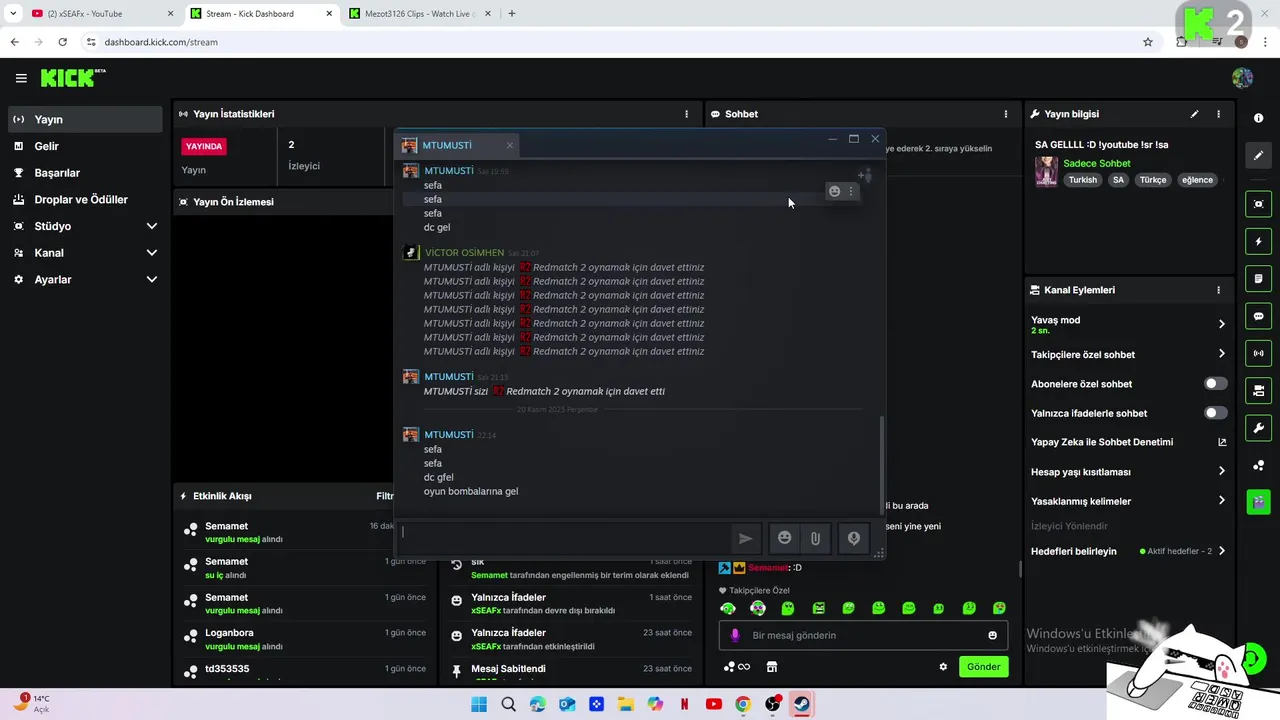Click the document icon in right toolbar

pyautogui.click(x=1258, y=278)
